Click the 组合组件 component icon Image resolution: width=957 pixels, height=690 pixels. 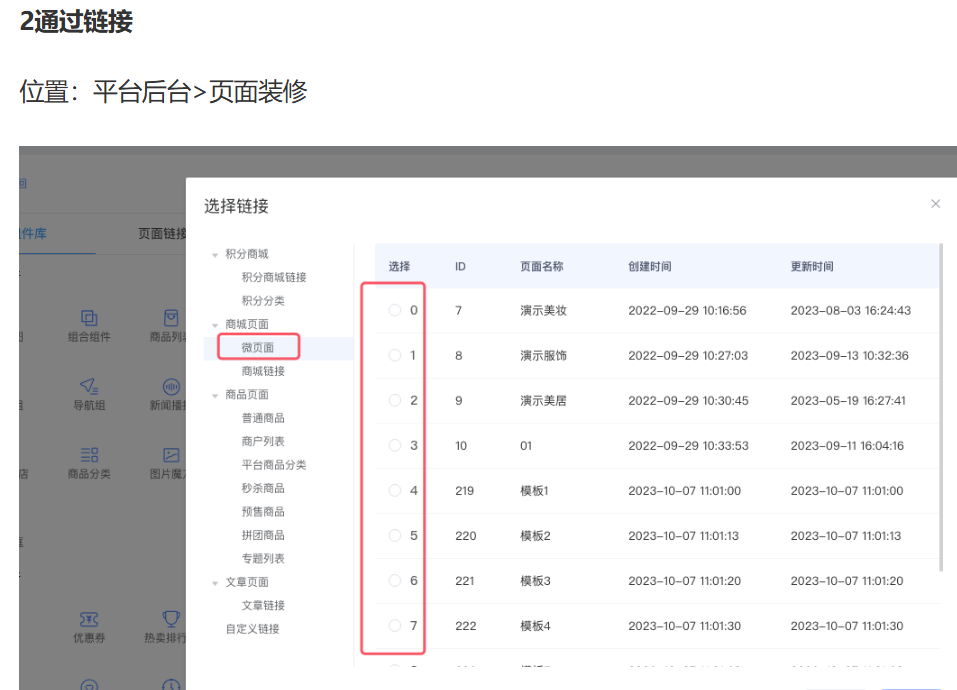point(89,318)
